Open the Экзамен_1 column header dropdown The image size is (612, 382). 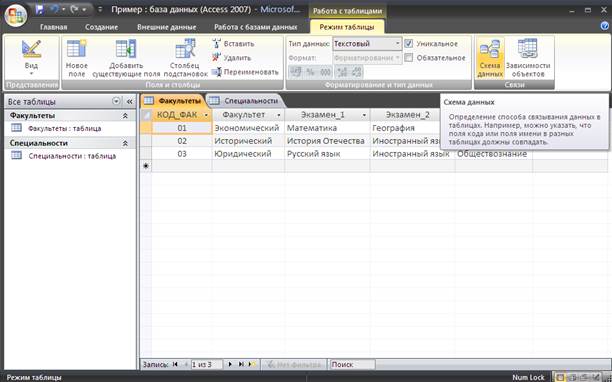tap(364, 115)
